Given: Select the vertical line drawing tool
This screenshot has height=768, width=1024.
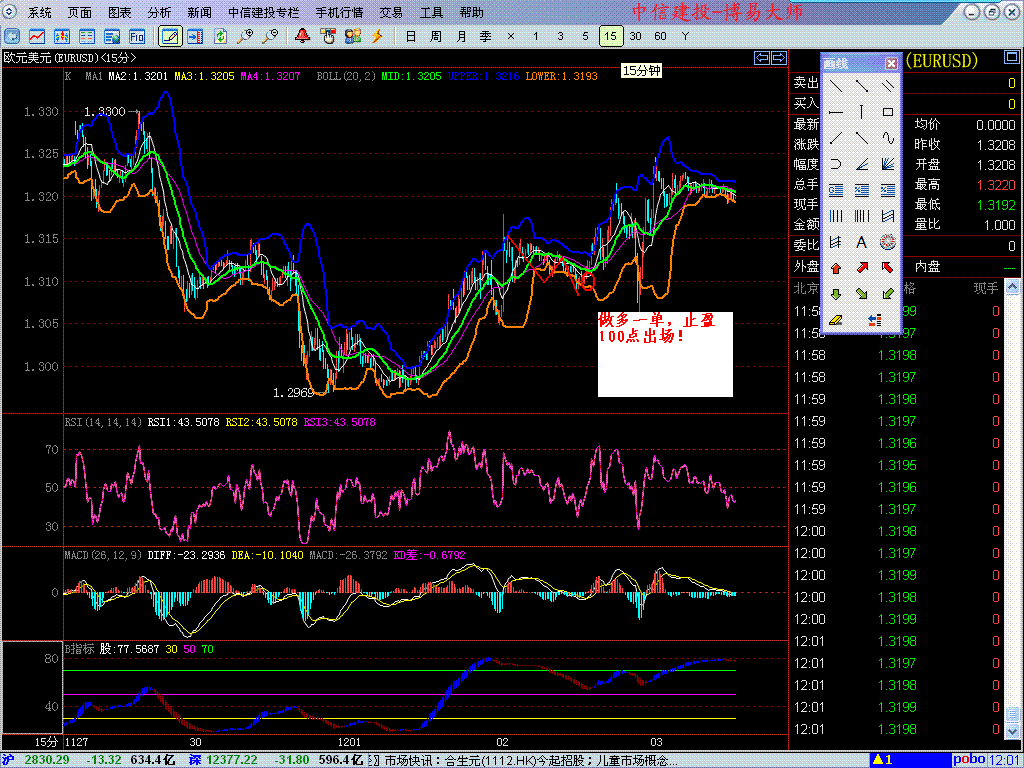Looking at the screenshot, I should (x=861, y=112).
